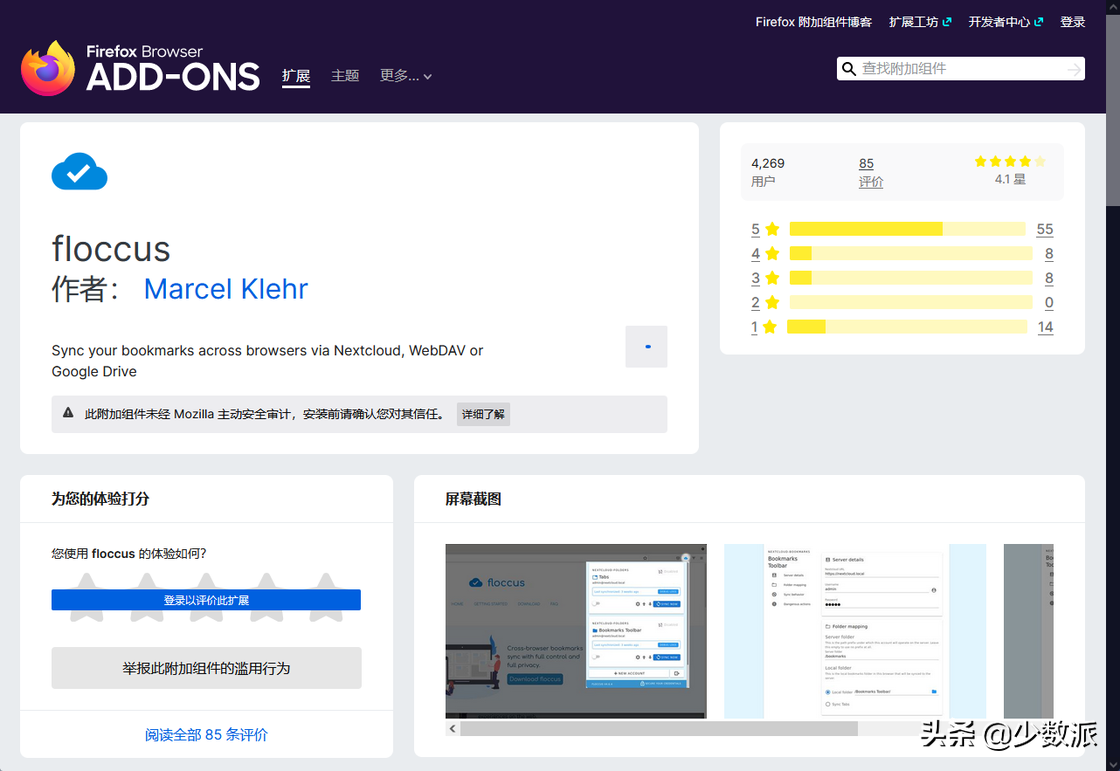
Task: Click the five-star rating row star
Action: click(x=772, y=229)
